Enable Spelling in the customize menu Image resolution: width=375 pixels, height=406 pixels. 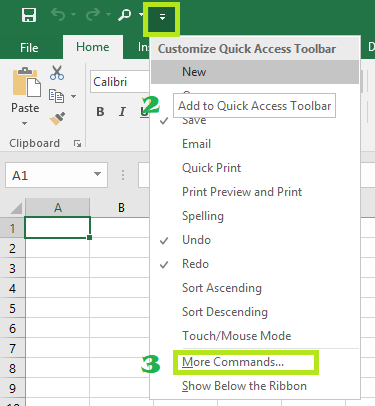(x=255, y=216)
